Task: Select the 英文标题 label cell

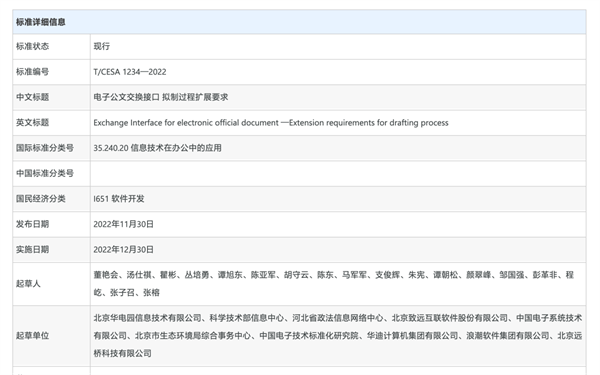Action: 51,123
